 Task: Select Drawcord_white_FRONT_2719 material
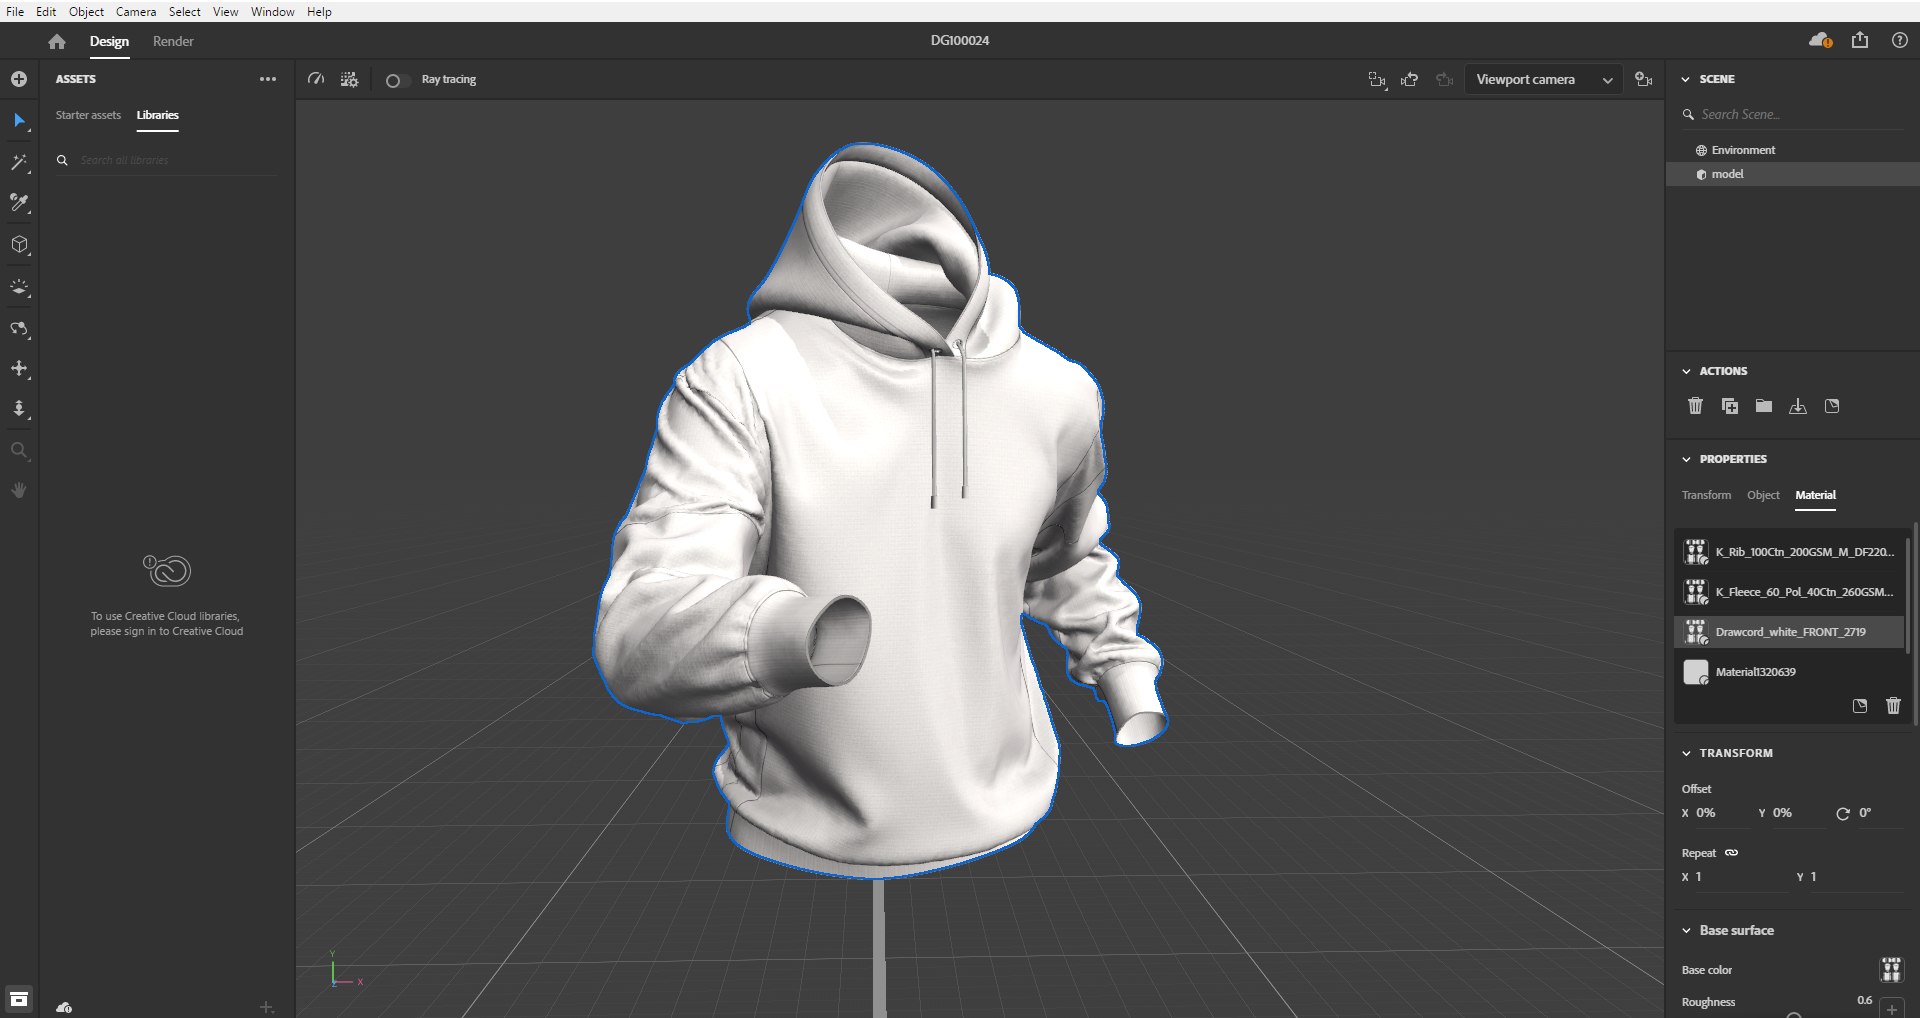click(1789, 632)
